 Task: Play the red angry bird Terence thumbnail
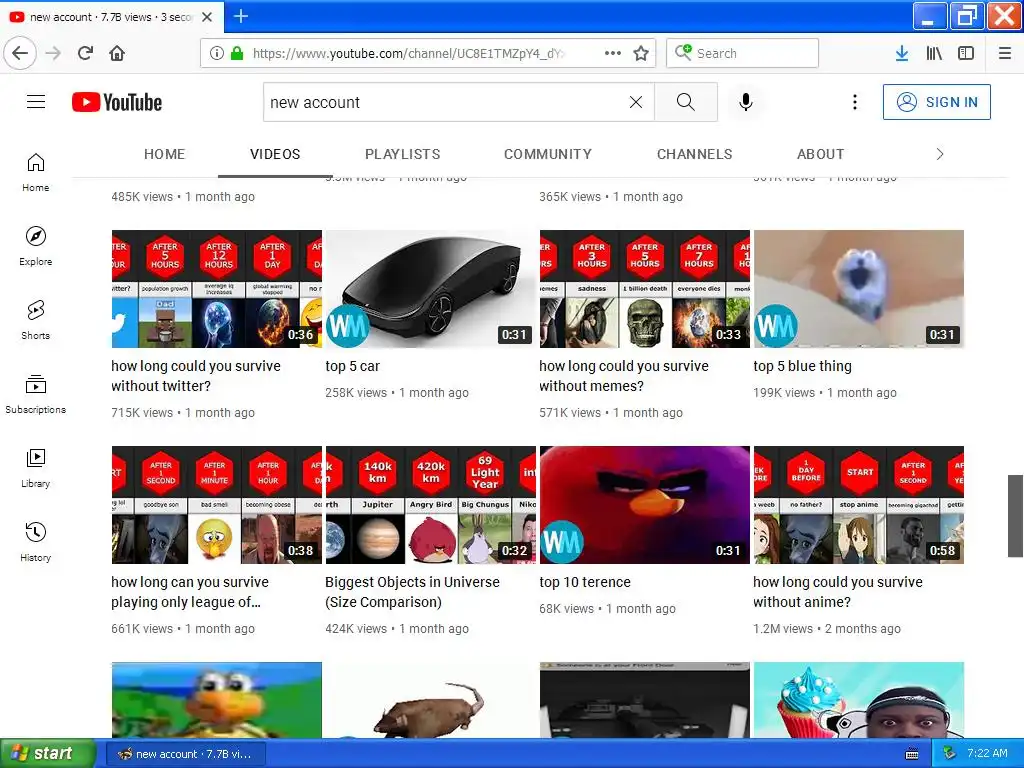click(x=645, y=505)
